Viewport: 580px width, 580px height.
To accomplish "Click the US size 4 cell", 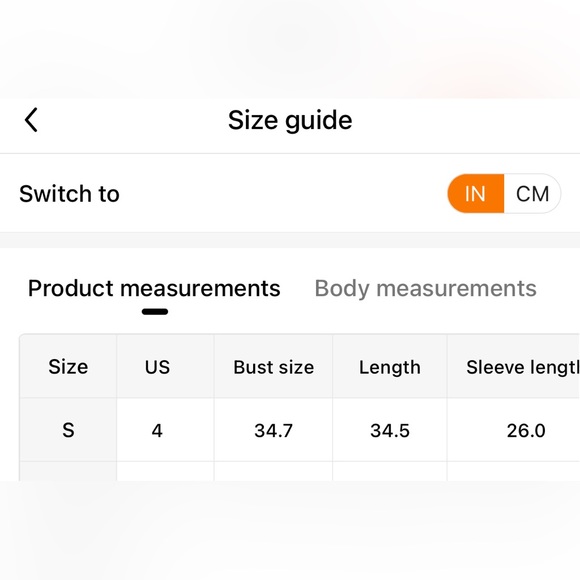I will pos(157,430).
